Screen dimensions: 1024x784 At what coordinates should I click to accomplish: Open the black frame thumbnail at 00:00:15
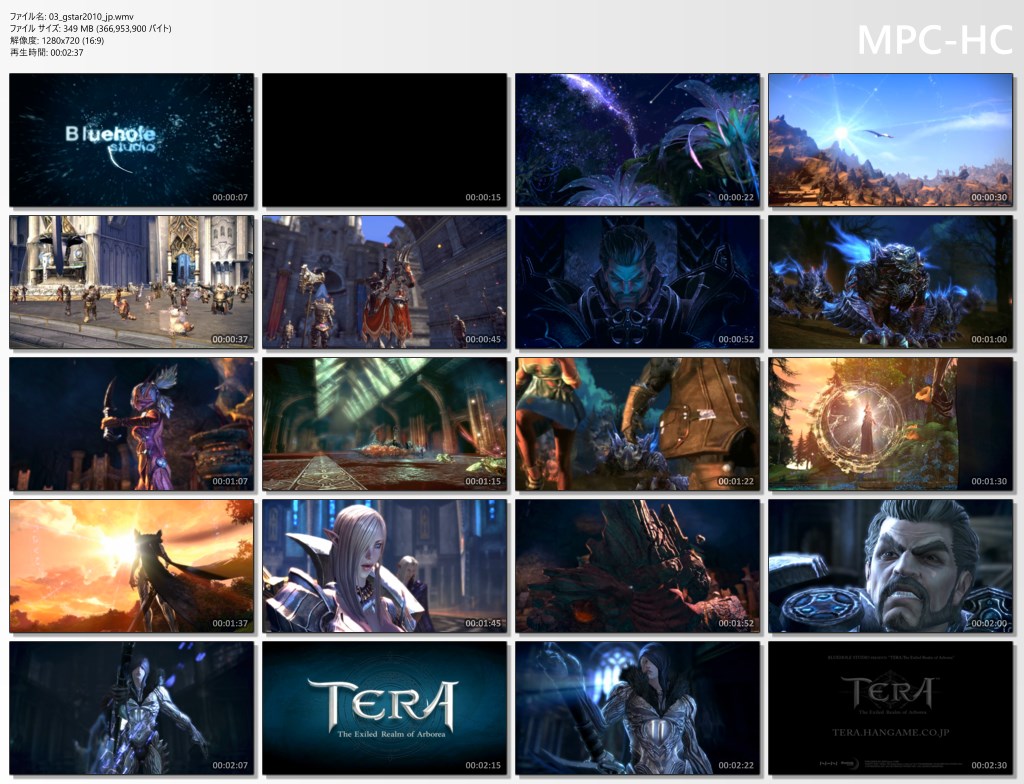point(385,140)
